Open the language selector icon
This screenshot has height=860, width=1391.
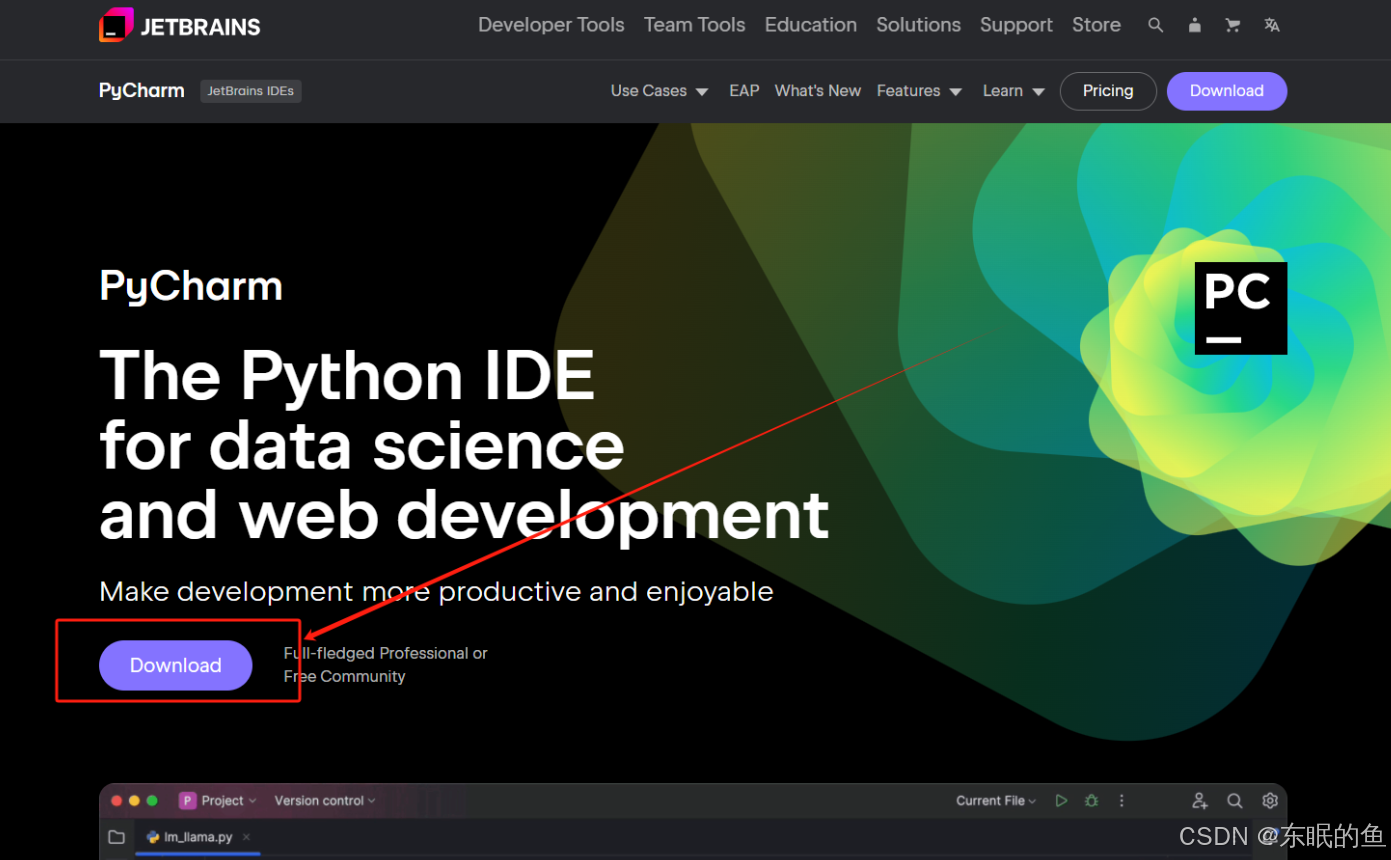coord(1272,25)
